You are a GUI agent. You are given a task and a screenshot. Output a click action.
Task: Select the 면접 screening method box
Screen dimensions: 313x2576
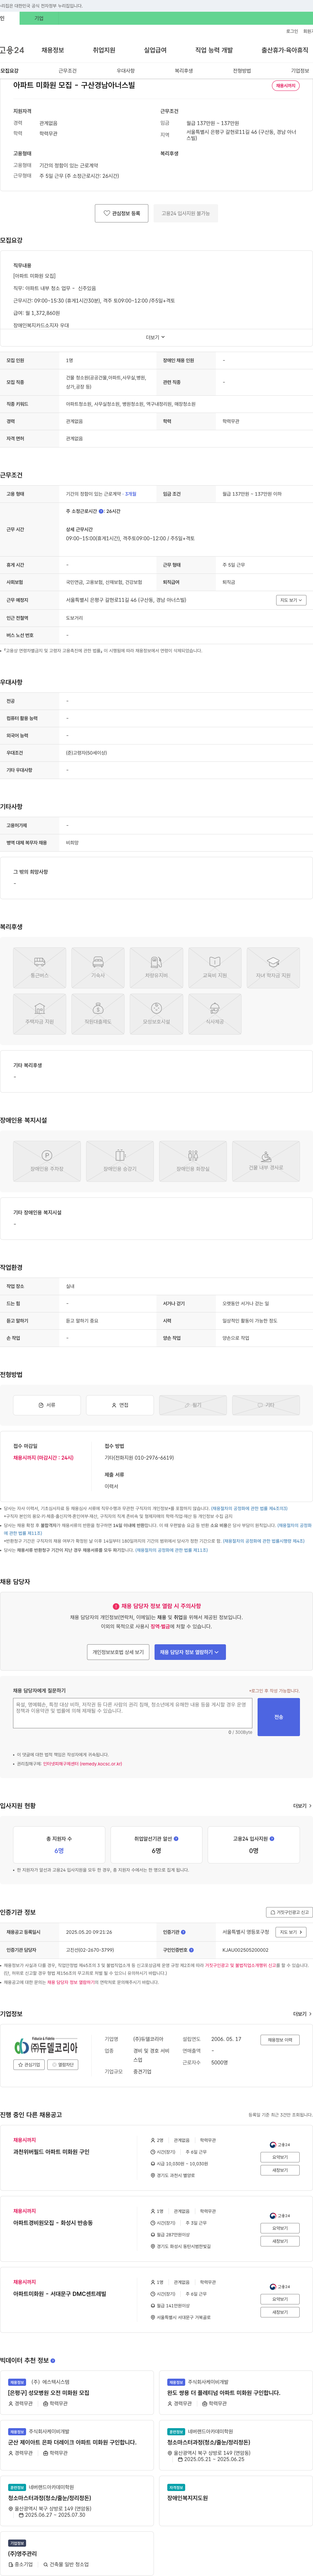[x=120, y=1405]
